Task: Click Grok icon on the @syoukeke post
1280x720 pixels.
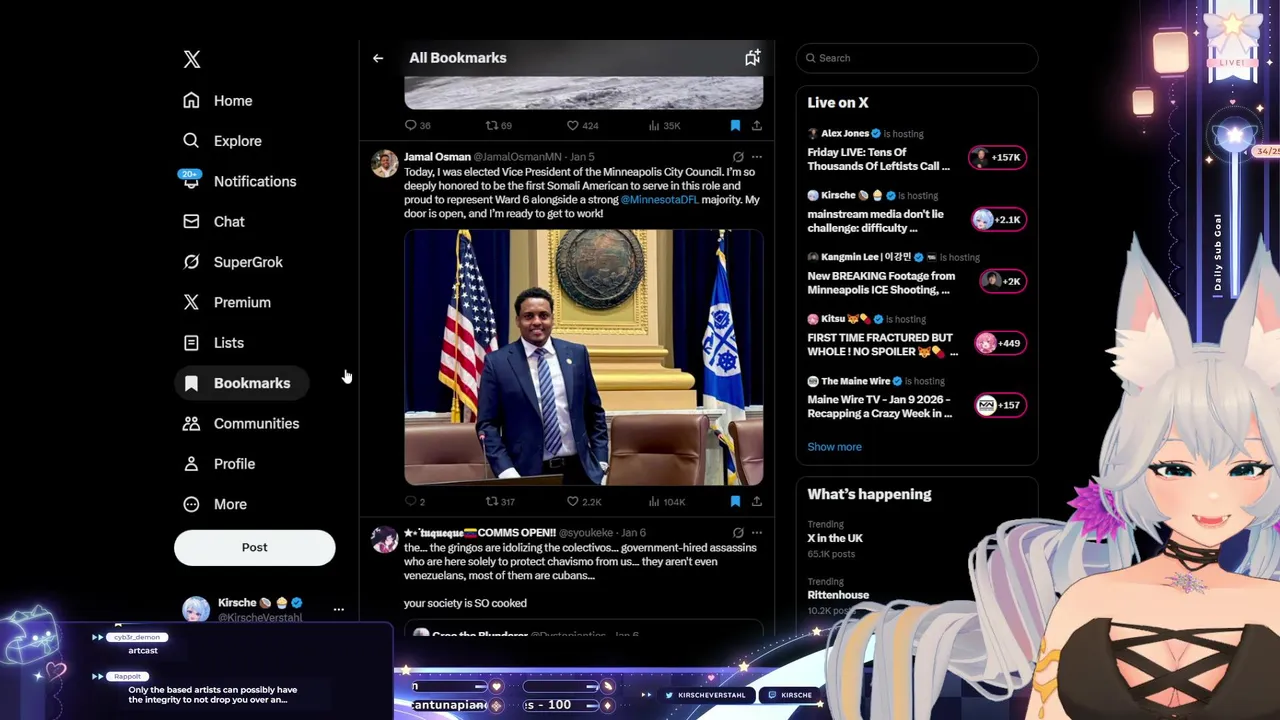Action: click(738, 533)
